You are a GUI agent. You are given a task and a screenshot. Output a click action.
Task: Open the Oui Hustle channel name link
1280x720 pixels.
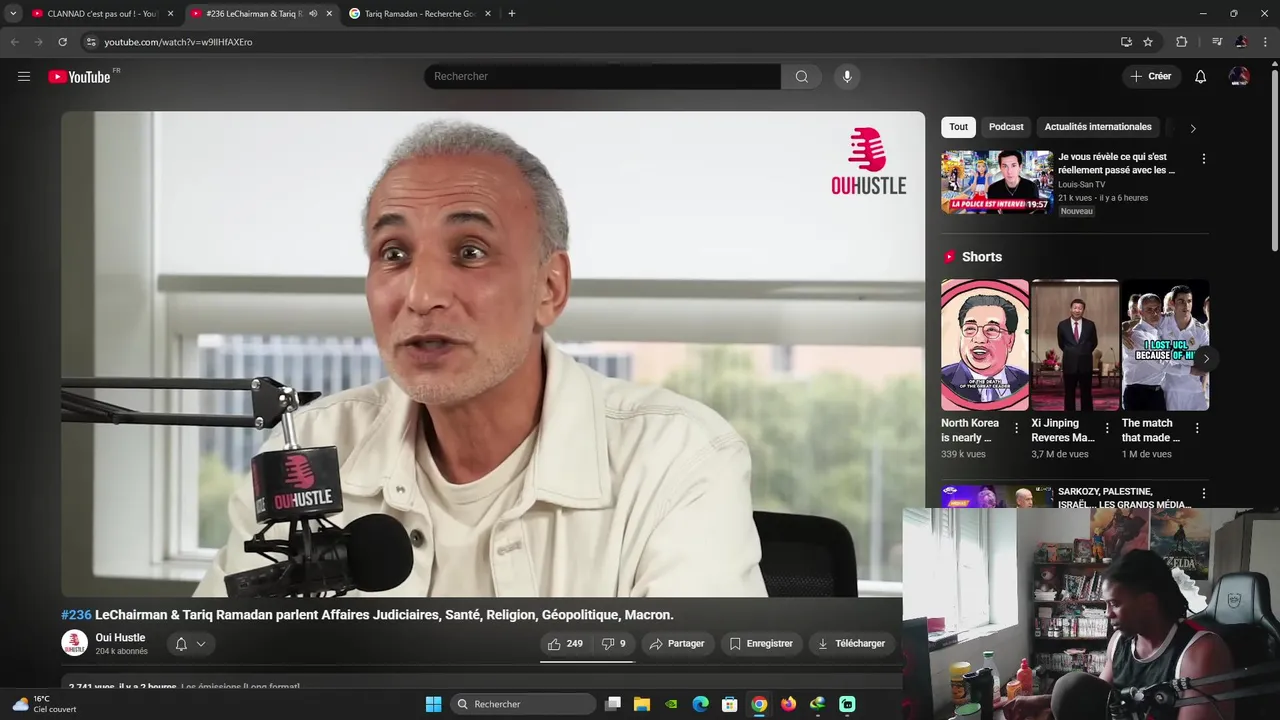point(120,637)
